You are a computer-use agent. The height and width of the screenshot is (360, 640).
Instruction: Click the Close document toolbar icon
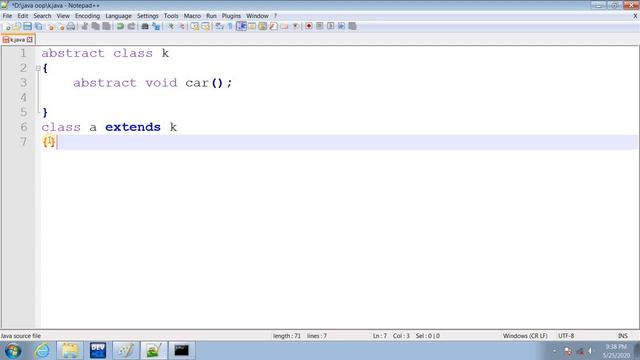click(x=50, y=27)
